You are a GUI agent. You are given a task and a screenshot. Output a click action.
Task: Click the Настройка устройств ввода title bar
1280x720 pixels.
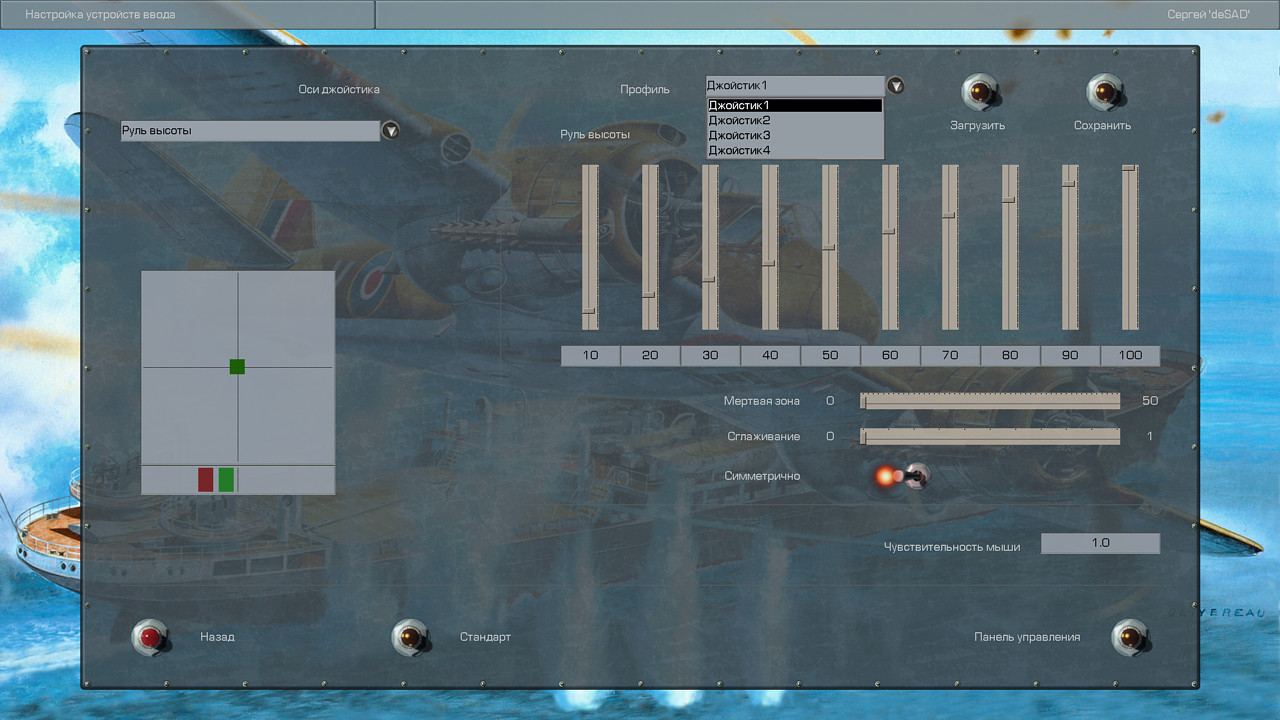pyautogui.click(x=187, y=15)
